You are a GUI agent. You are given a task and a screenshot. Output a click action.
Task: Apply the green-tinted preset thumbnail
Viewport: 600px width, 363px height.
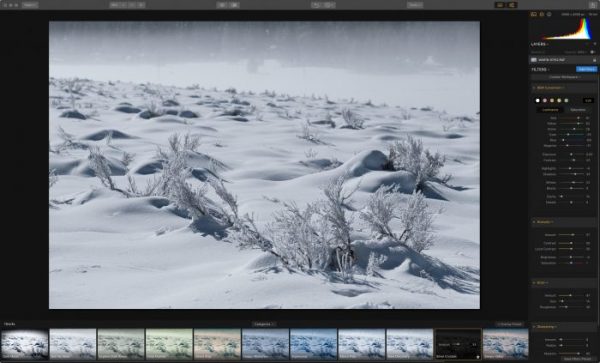[169, 344]
